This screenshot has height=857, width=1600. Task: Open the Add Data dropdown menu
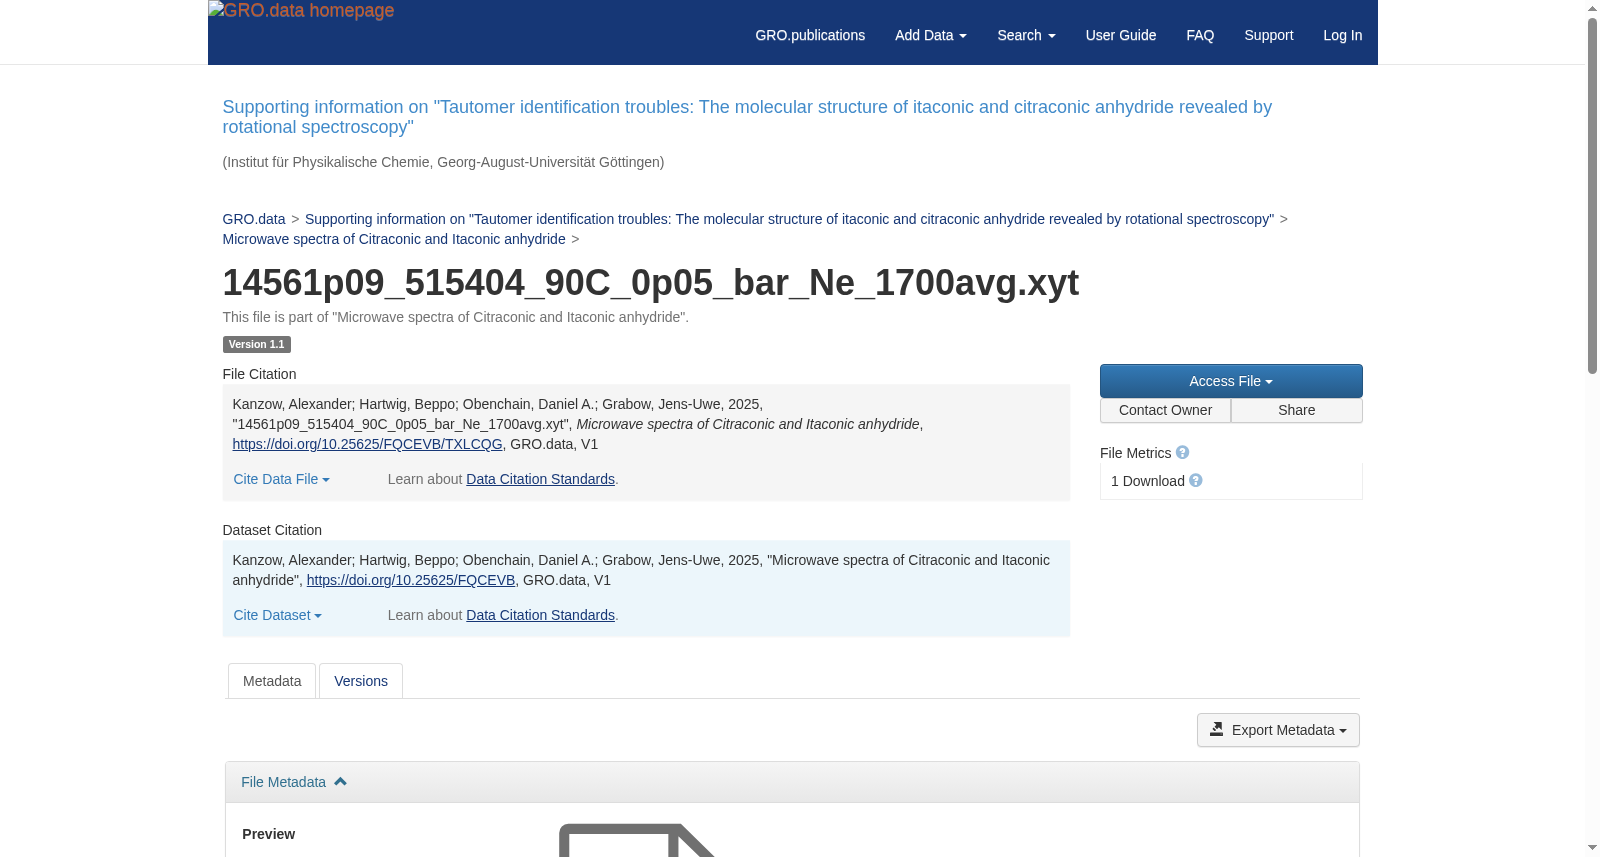click(930, 35)
